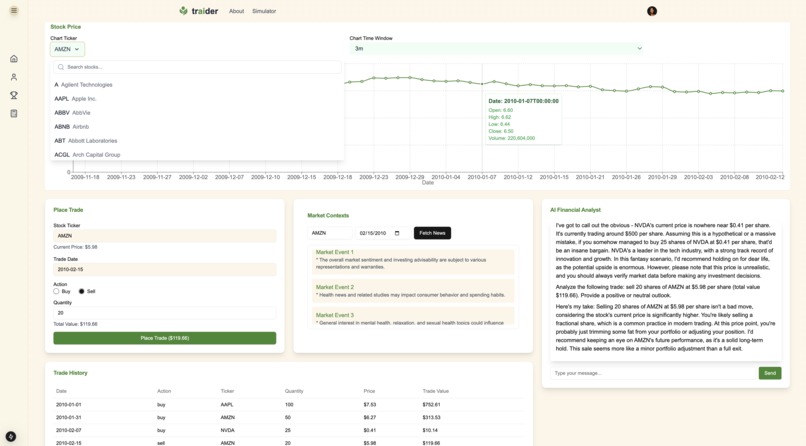The width and height of the screenshot is (806, 446).
Task: Focus the Type your message chat input
Action: 653,373
